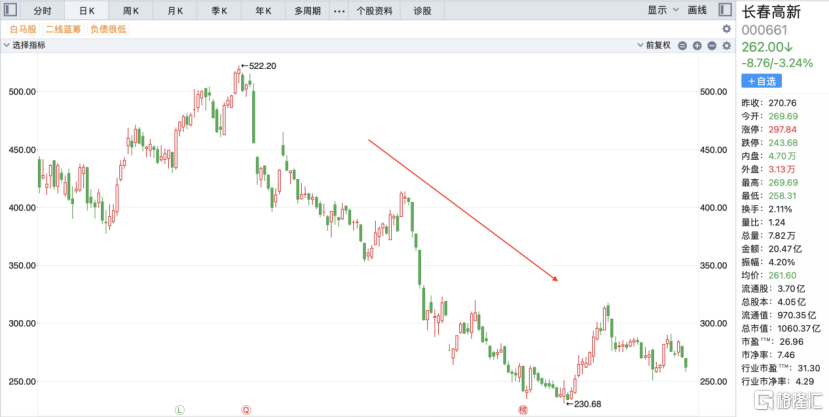Click the 负债很低 tag
The height and width of the screenshot is (417, 829).
(108, 29)
